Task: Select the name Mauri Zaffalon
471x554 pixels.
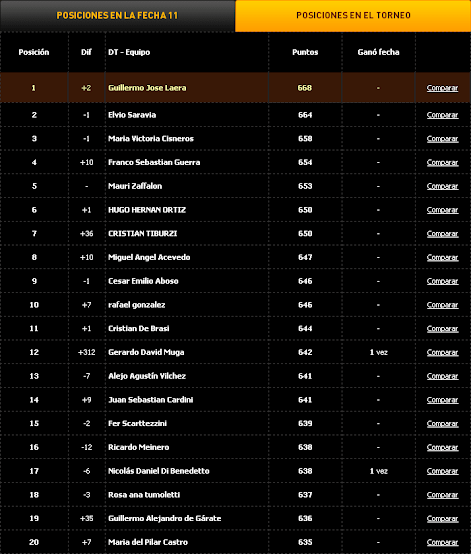Action: point(135,186)
